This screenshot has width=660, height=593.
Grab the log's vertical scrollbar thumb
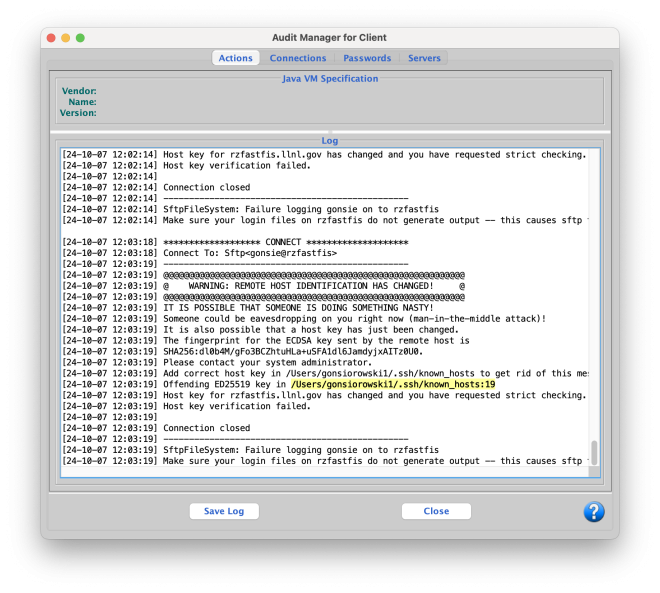pos(594,452)
